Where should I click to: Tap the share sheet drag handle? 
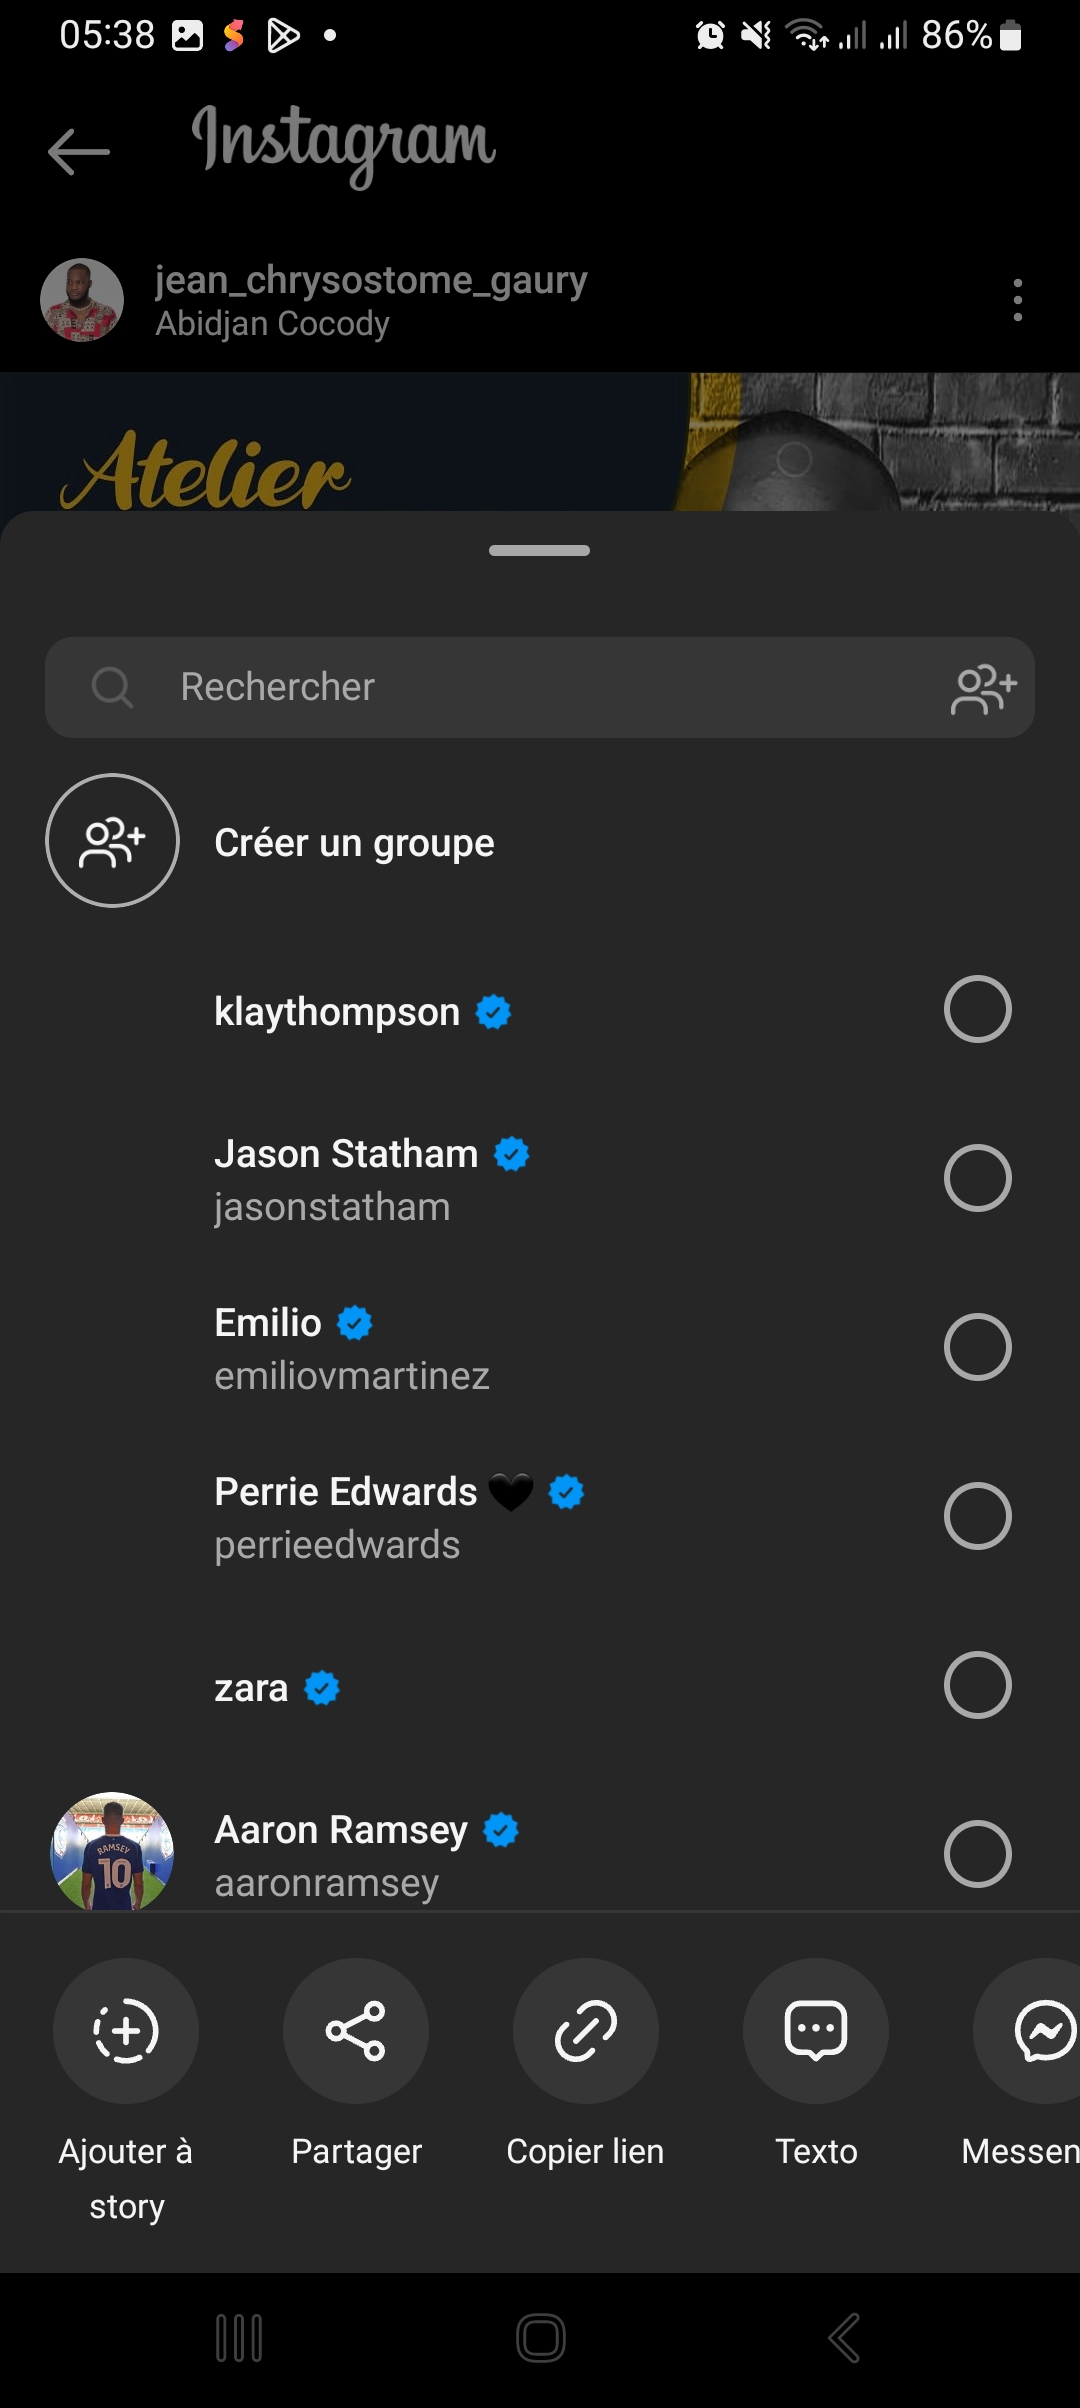[540, 551]
